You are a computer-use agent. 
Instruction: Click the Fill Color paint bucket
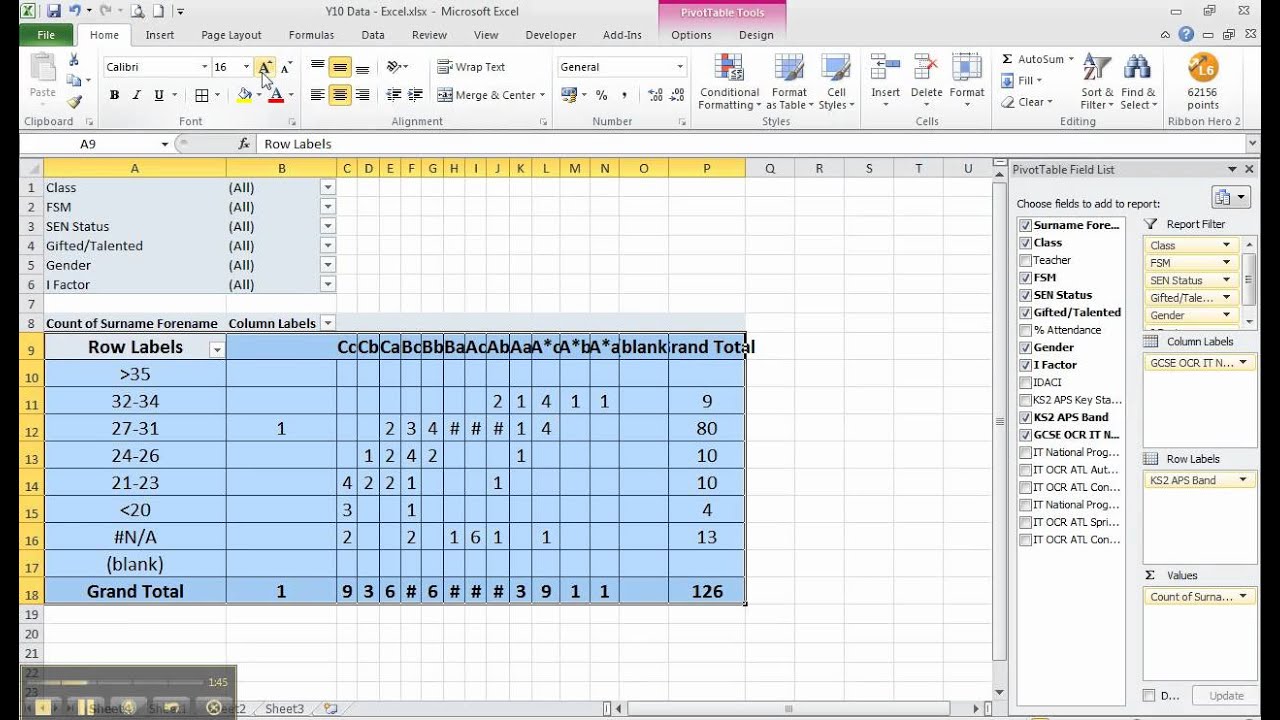[244, 95]
